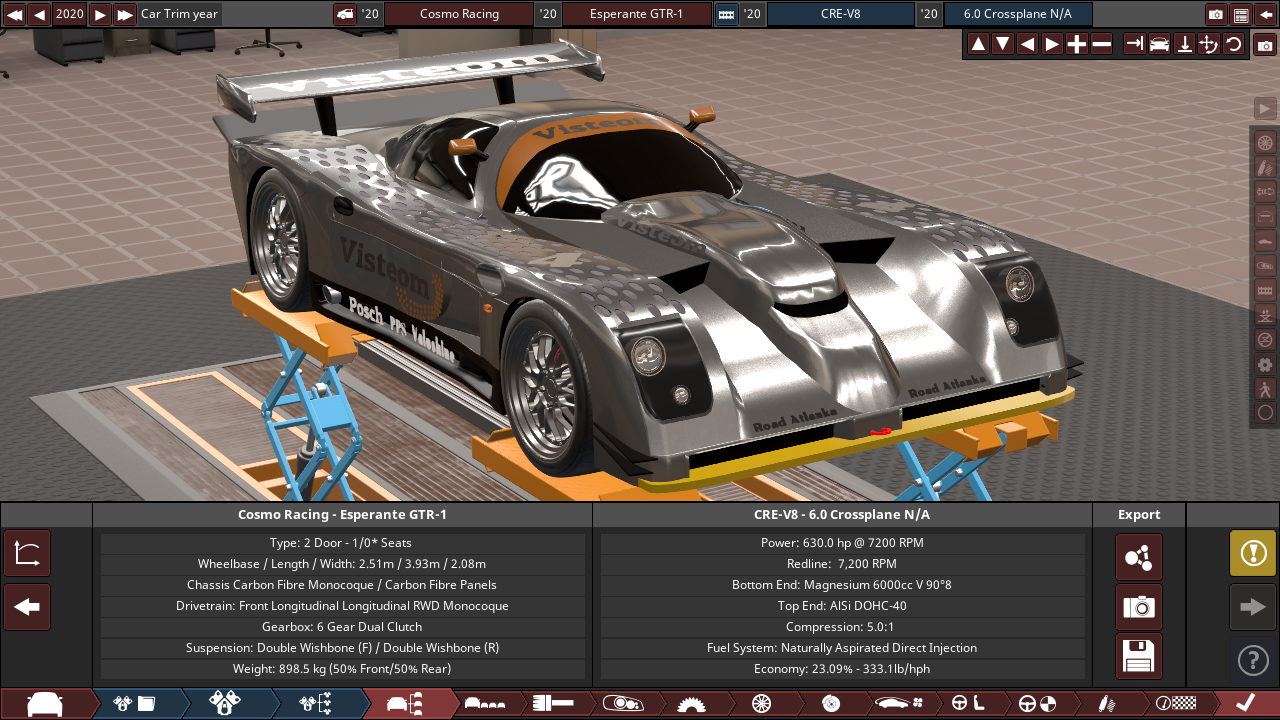Toggle the car with engine icon in the sidebar
The image size is (1280, 720).
pyautogui.click(x=1265, y=266)
